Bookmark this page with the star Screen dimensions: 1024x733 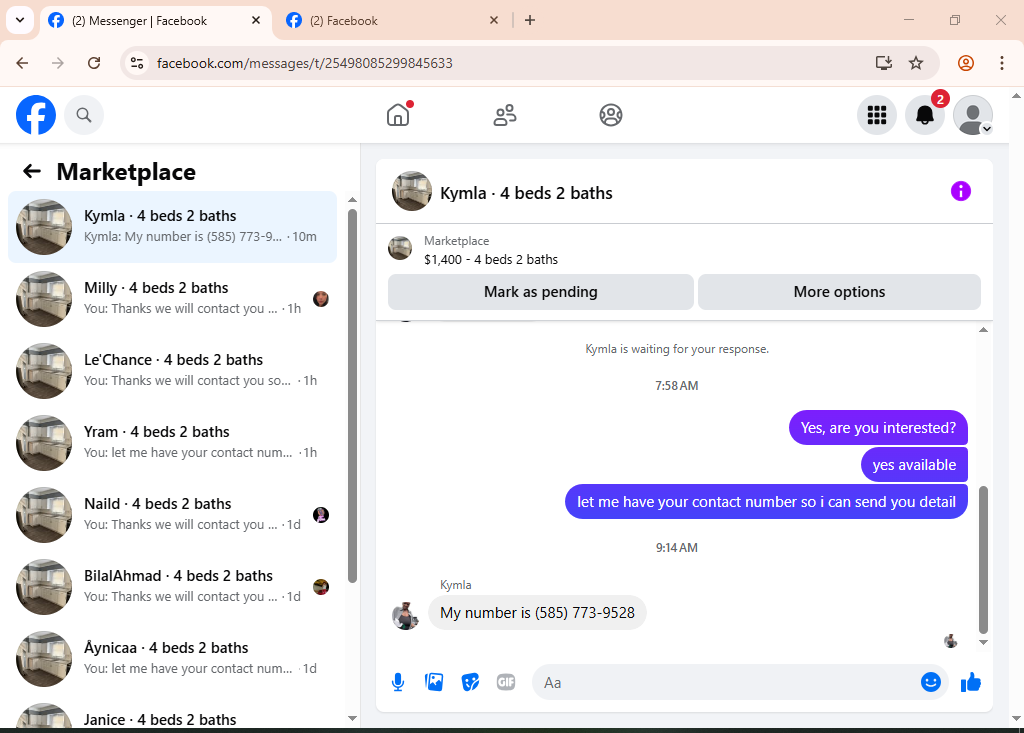point(916,63)
